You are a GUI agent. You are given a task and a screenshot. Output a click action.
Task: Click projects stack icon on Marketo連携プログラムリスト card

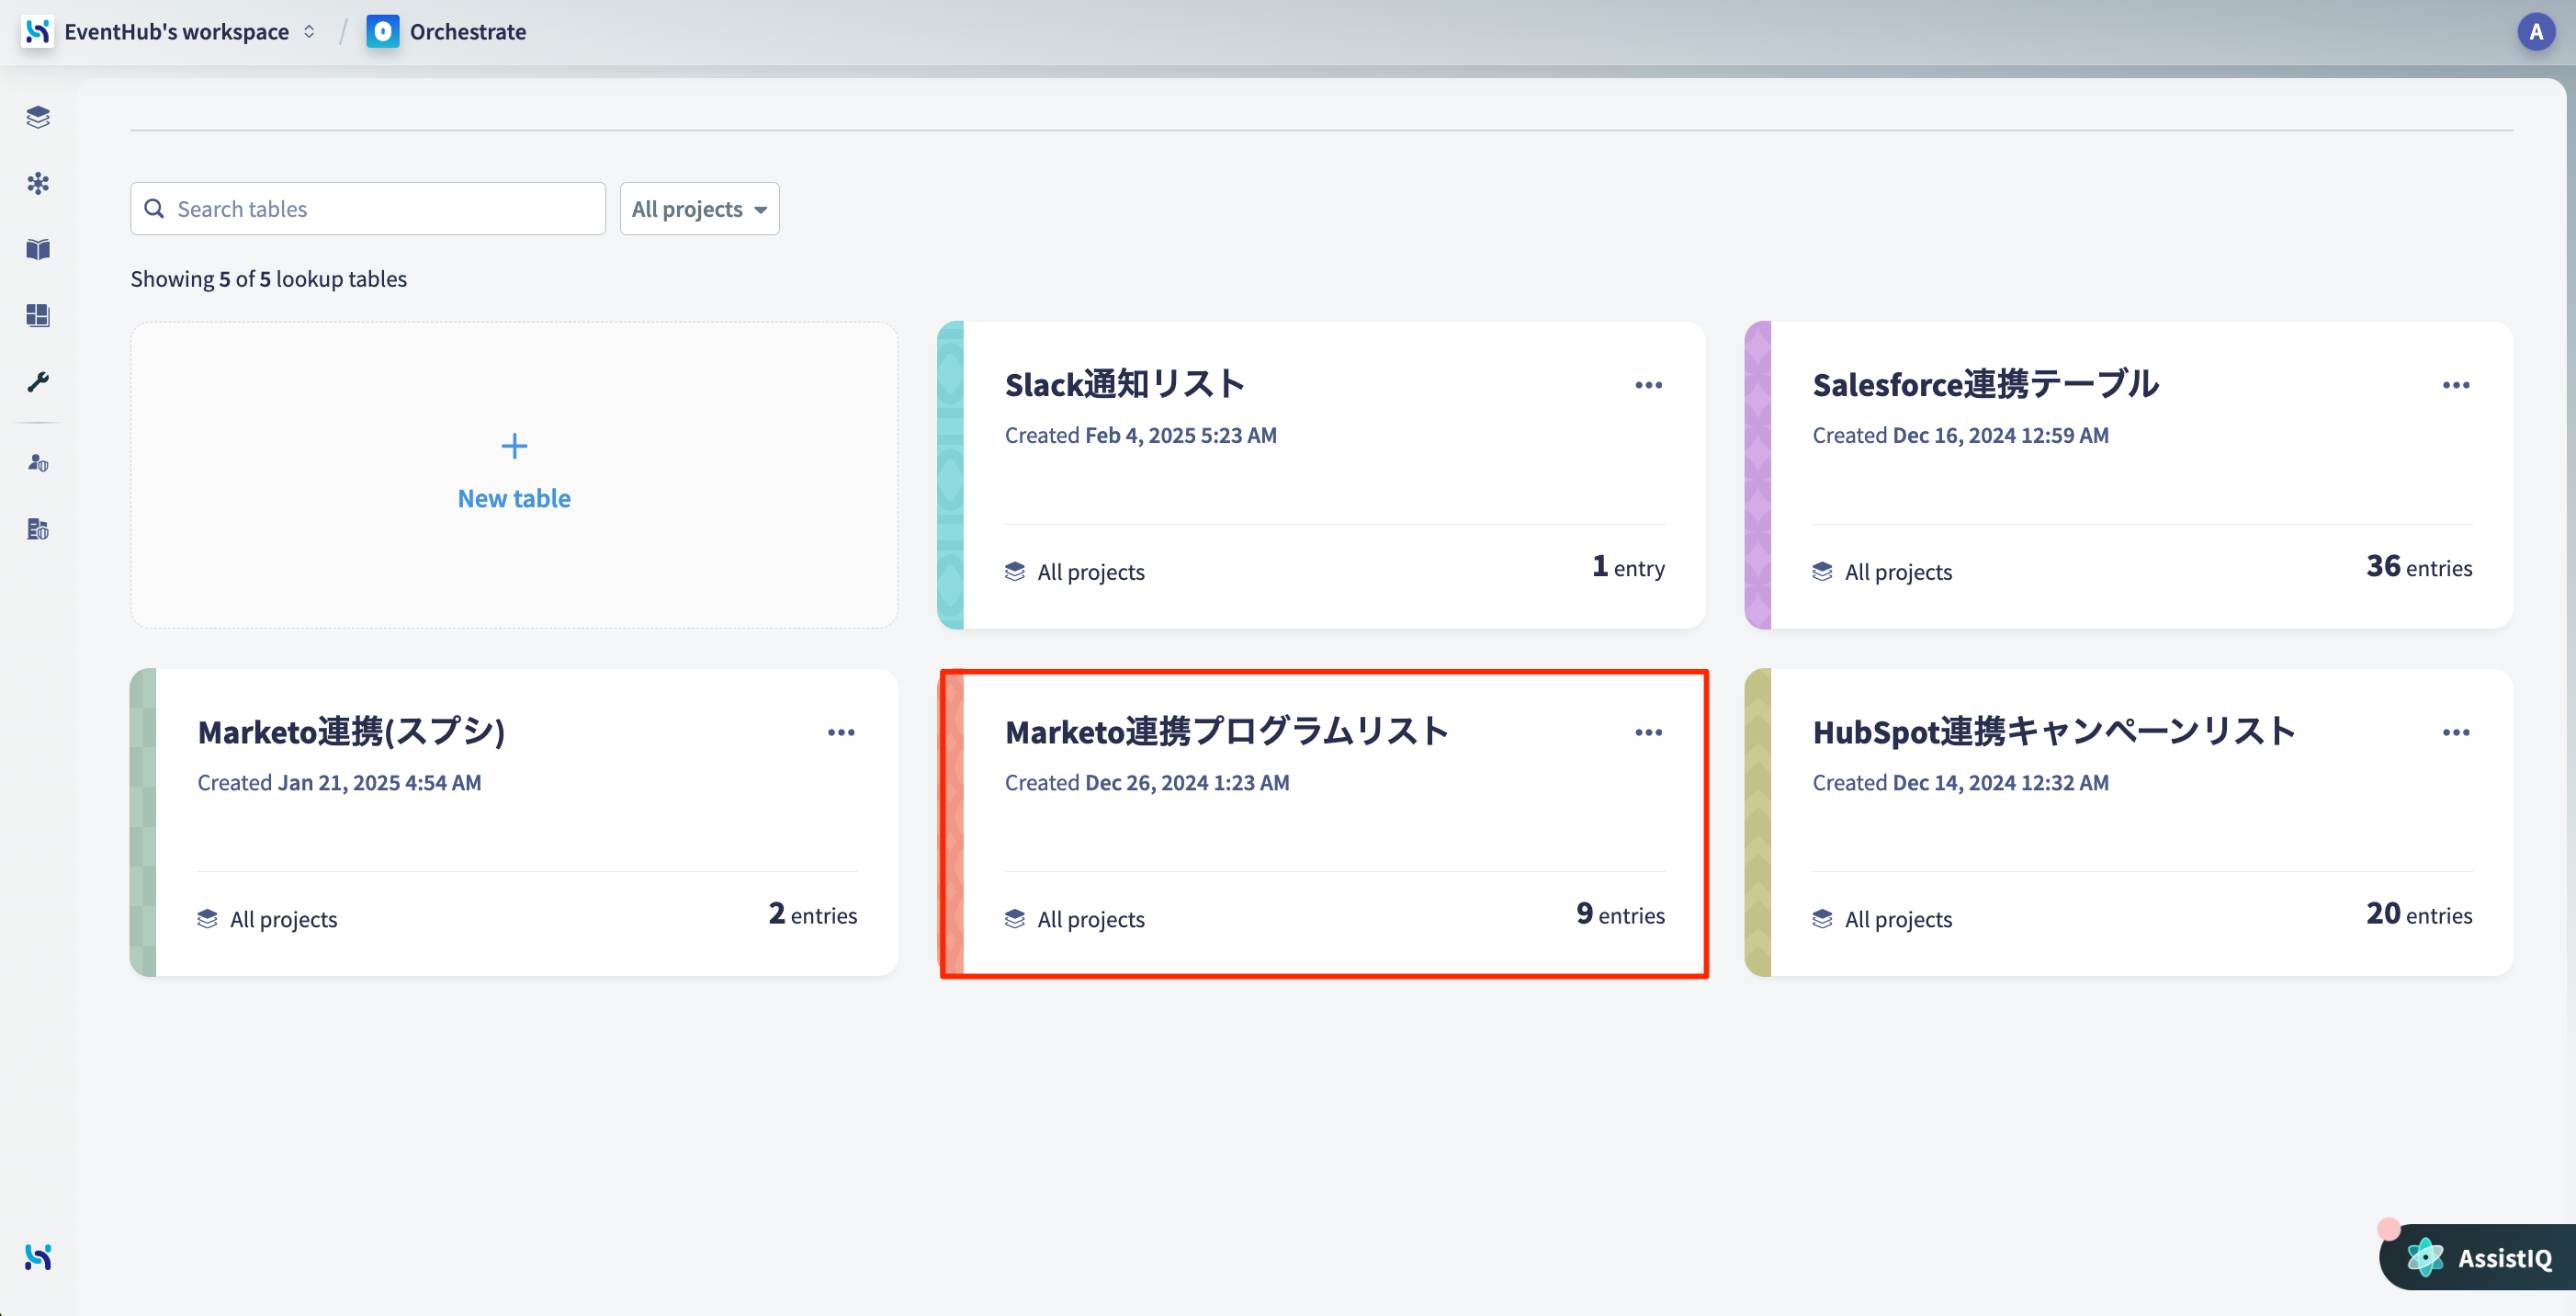[x=1015, y=918]
